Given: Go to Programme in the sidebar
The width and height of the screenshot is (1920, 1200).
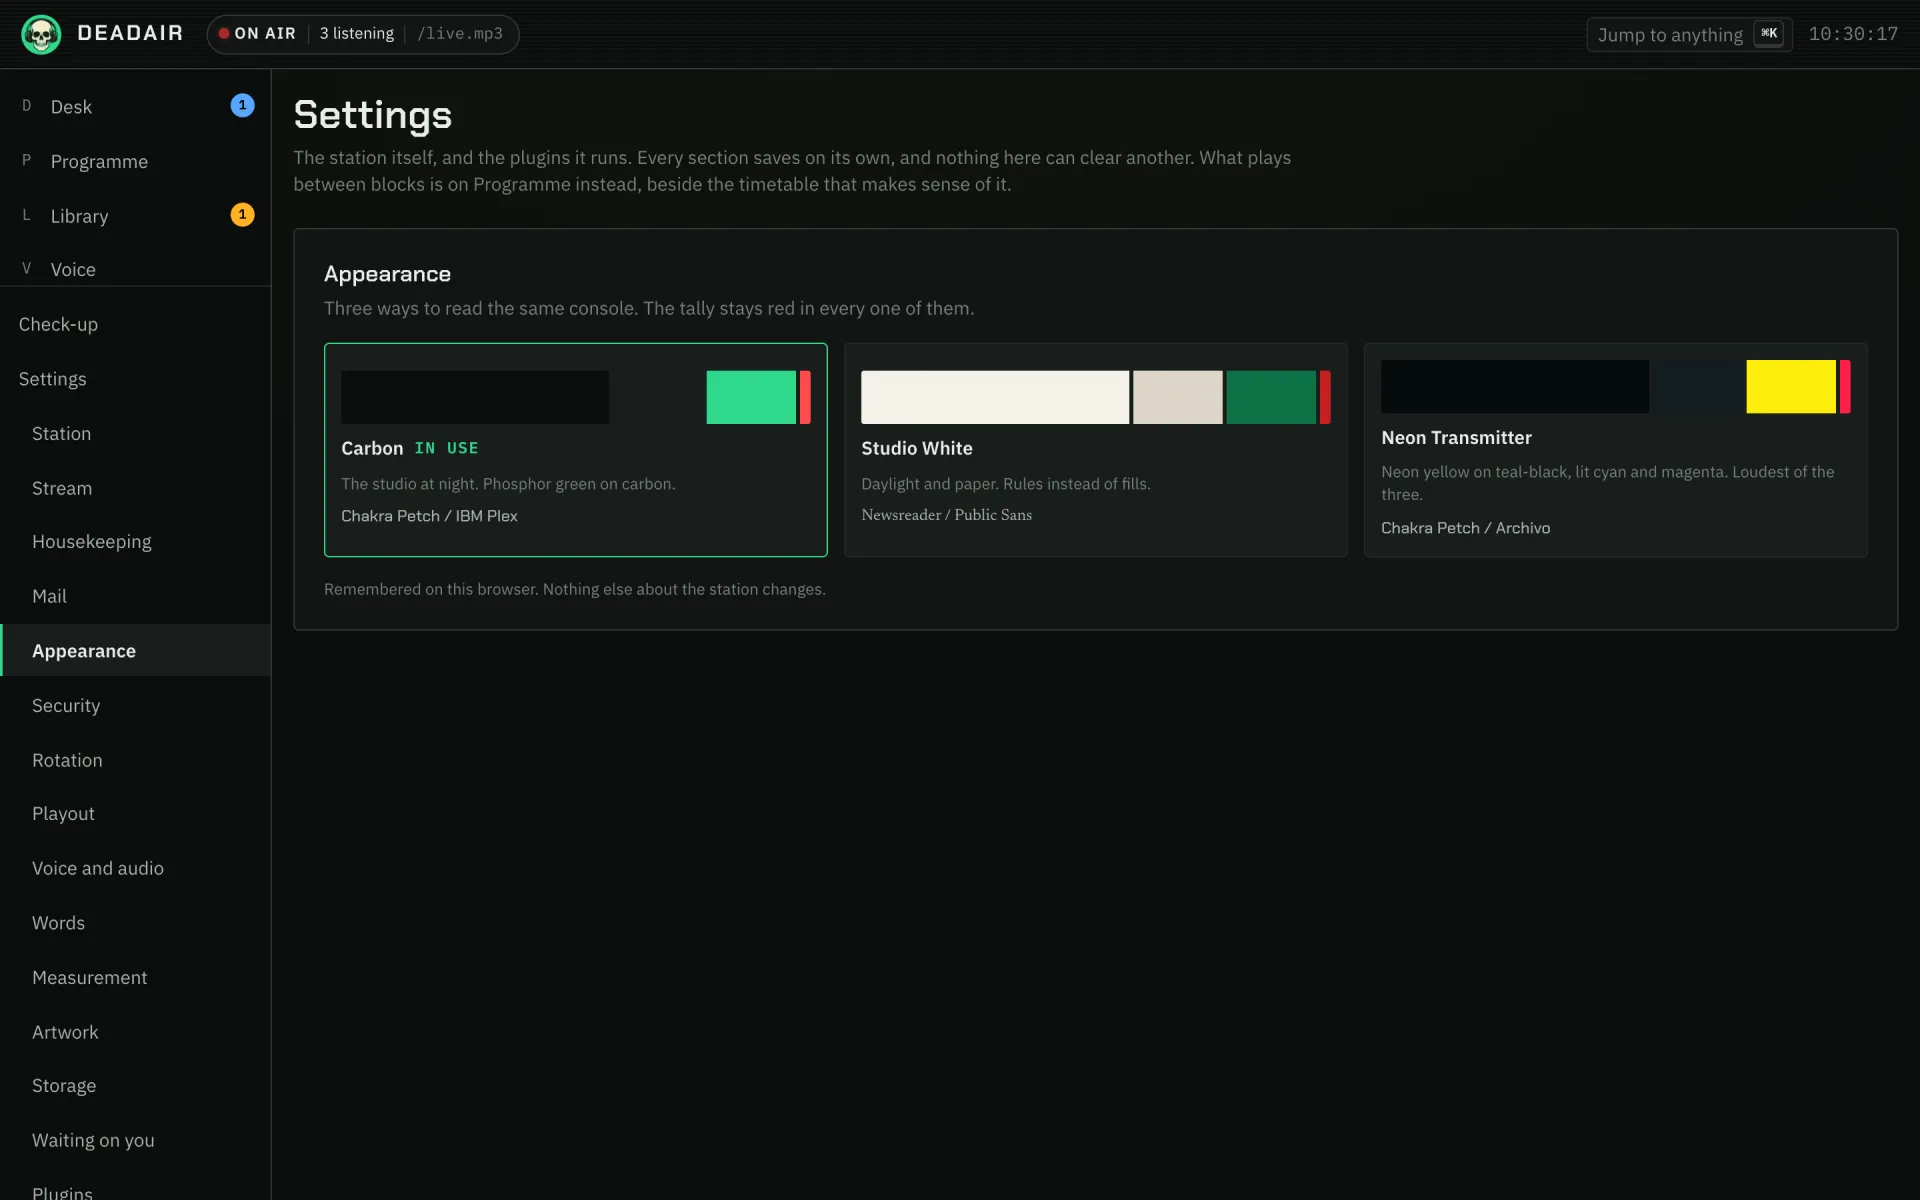Looking at the screenshot, I should click(136, 161).
